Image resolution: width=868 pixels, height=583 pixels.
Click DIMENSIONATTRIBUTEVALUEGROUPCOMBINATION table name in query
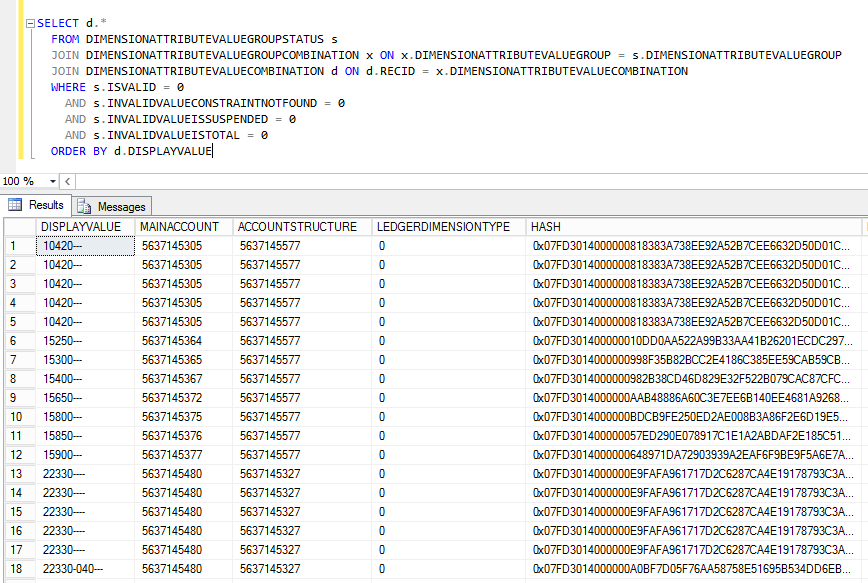[x=223, y=55]
